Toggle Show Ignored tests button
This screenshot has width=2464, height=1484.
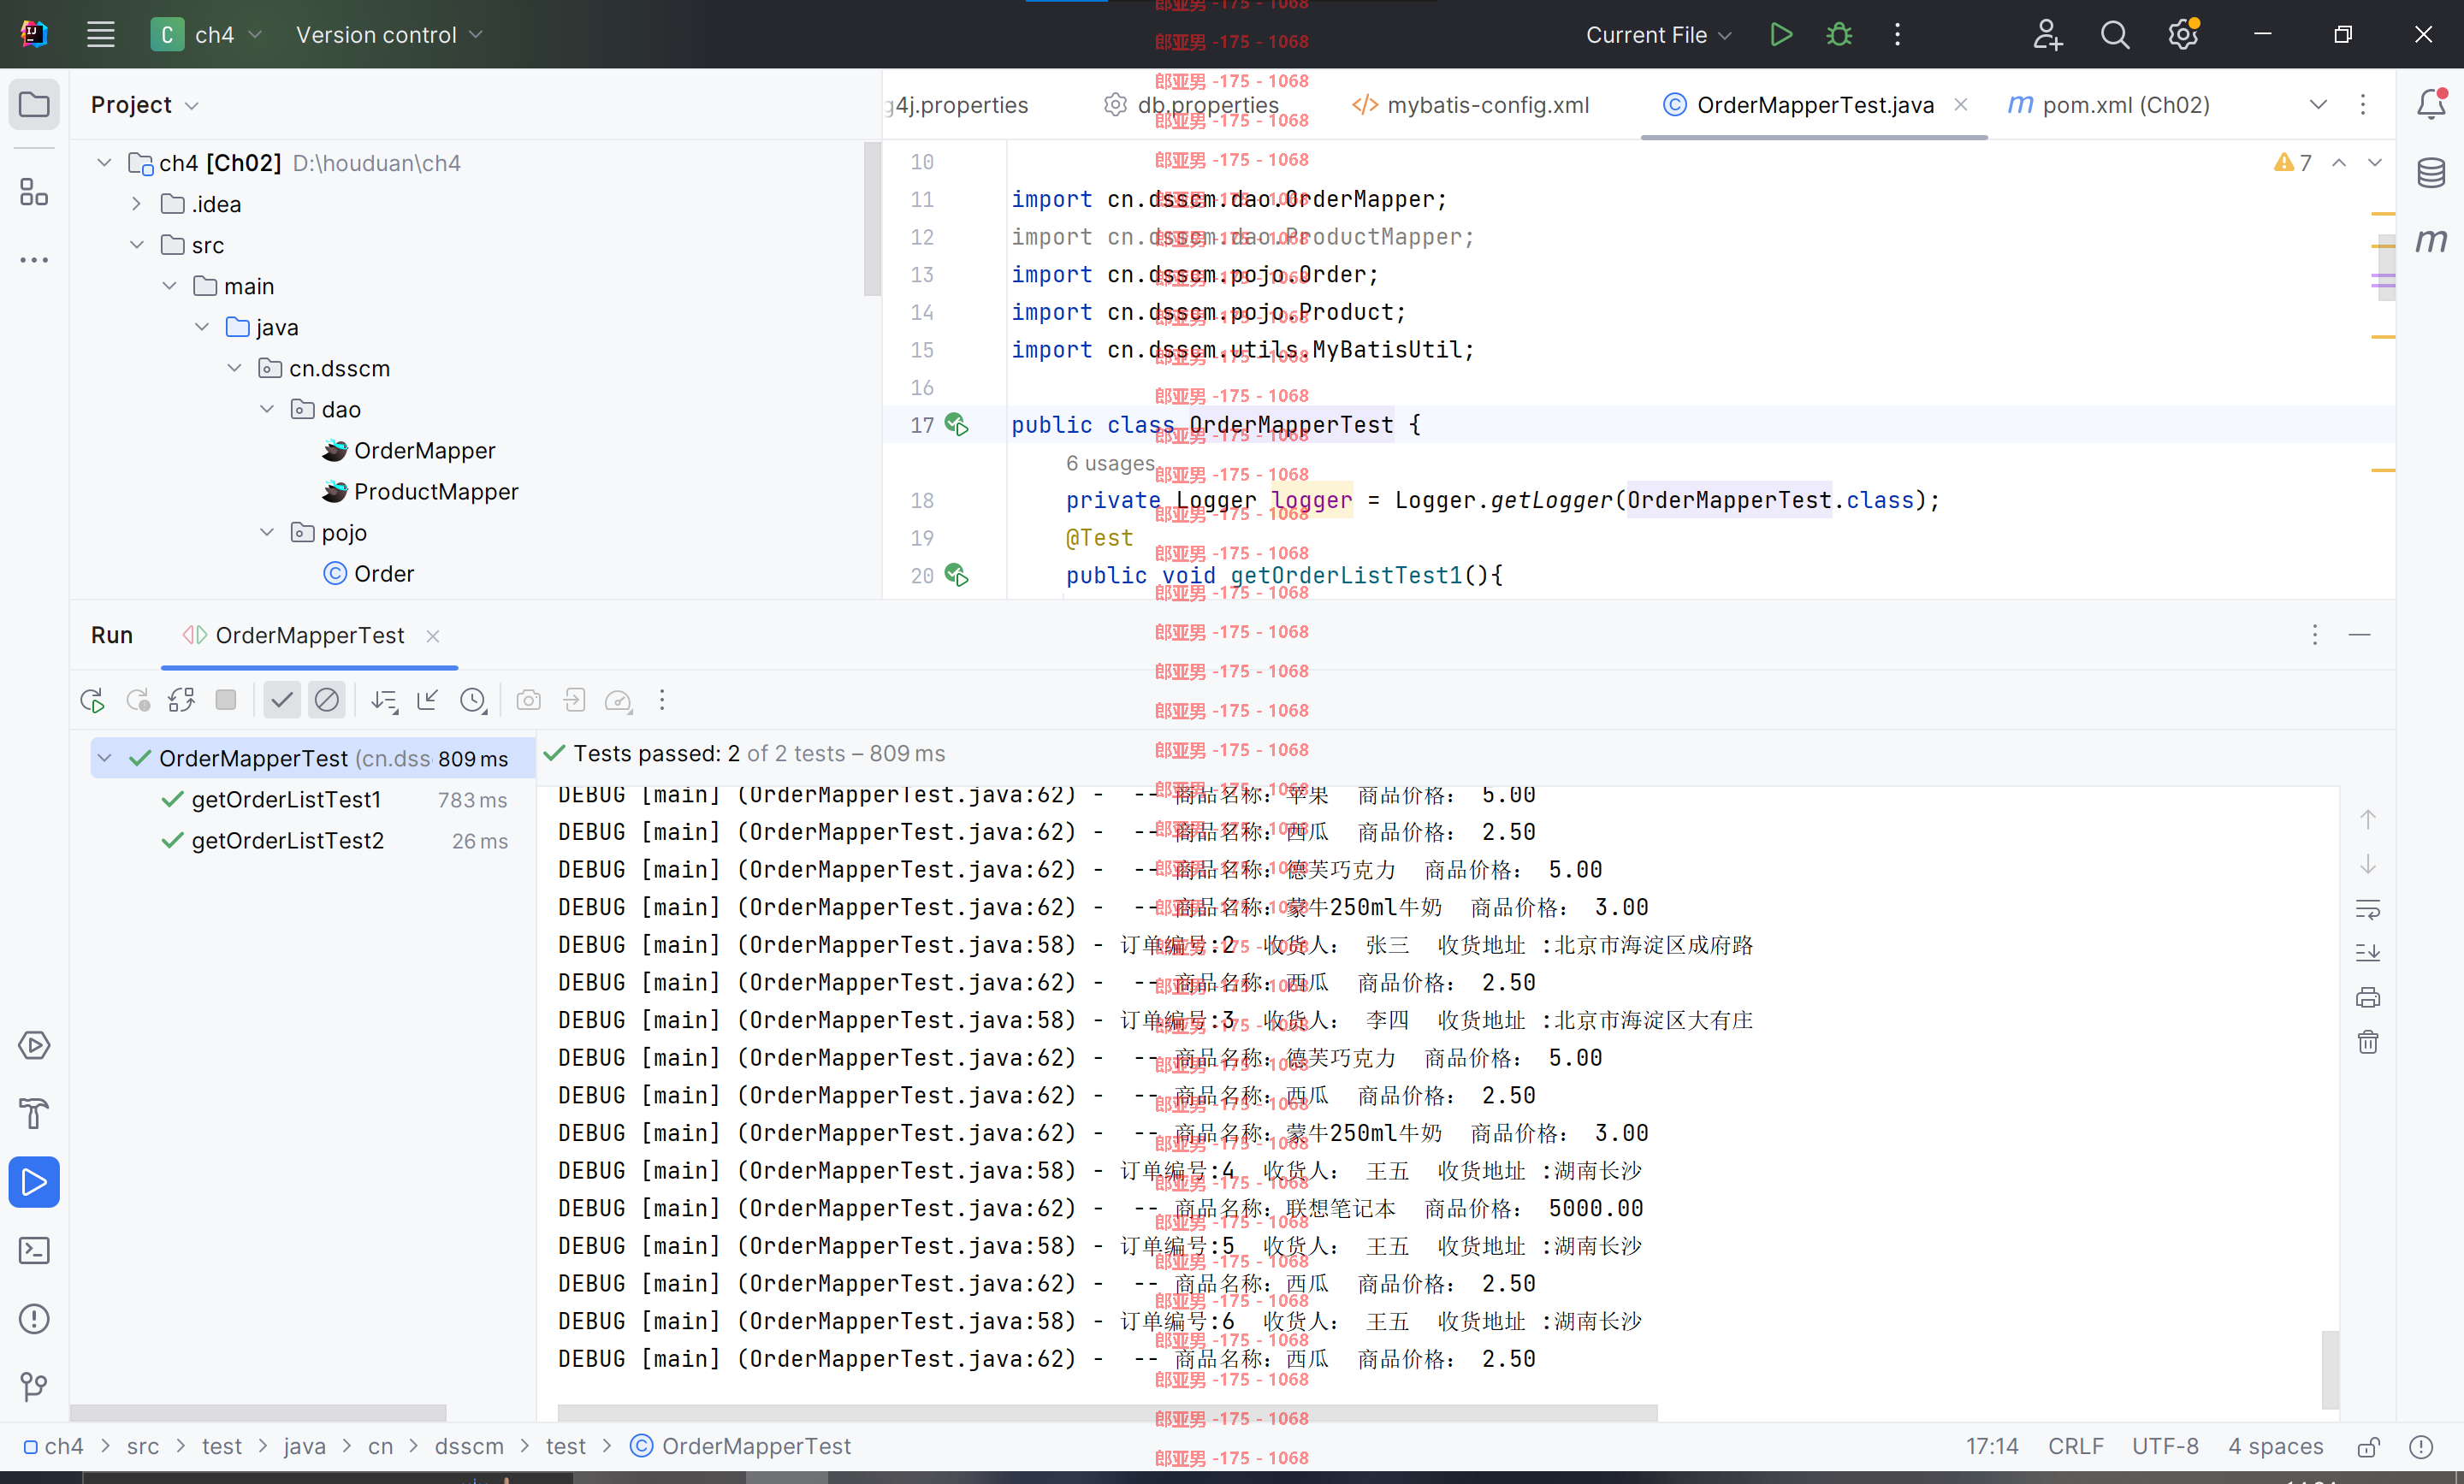pyautogui.click(x=326, y=701)
